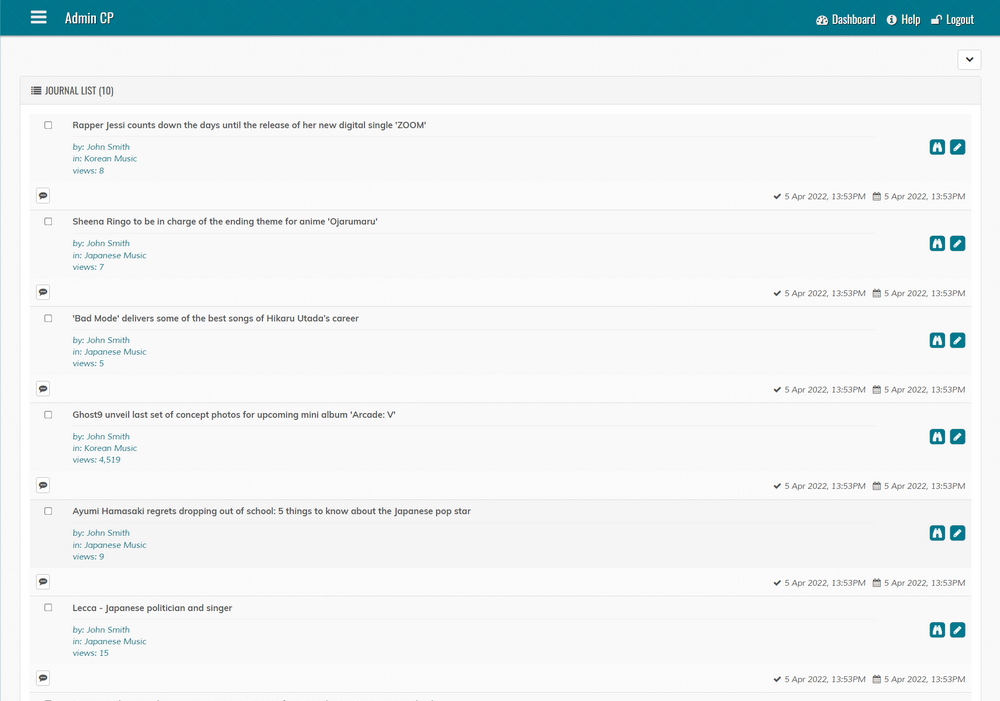The height and width of the screenshot is (701, 1000).
Task: Select the checkbox for Sheena Ringo journal
Action: (x=48, y=222)
